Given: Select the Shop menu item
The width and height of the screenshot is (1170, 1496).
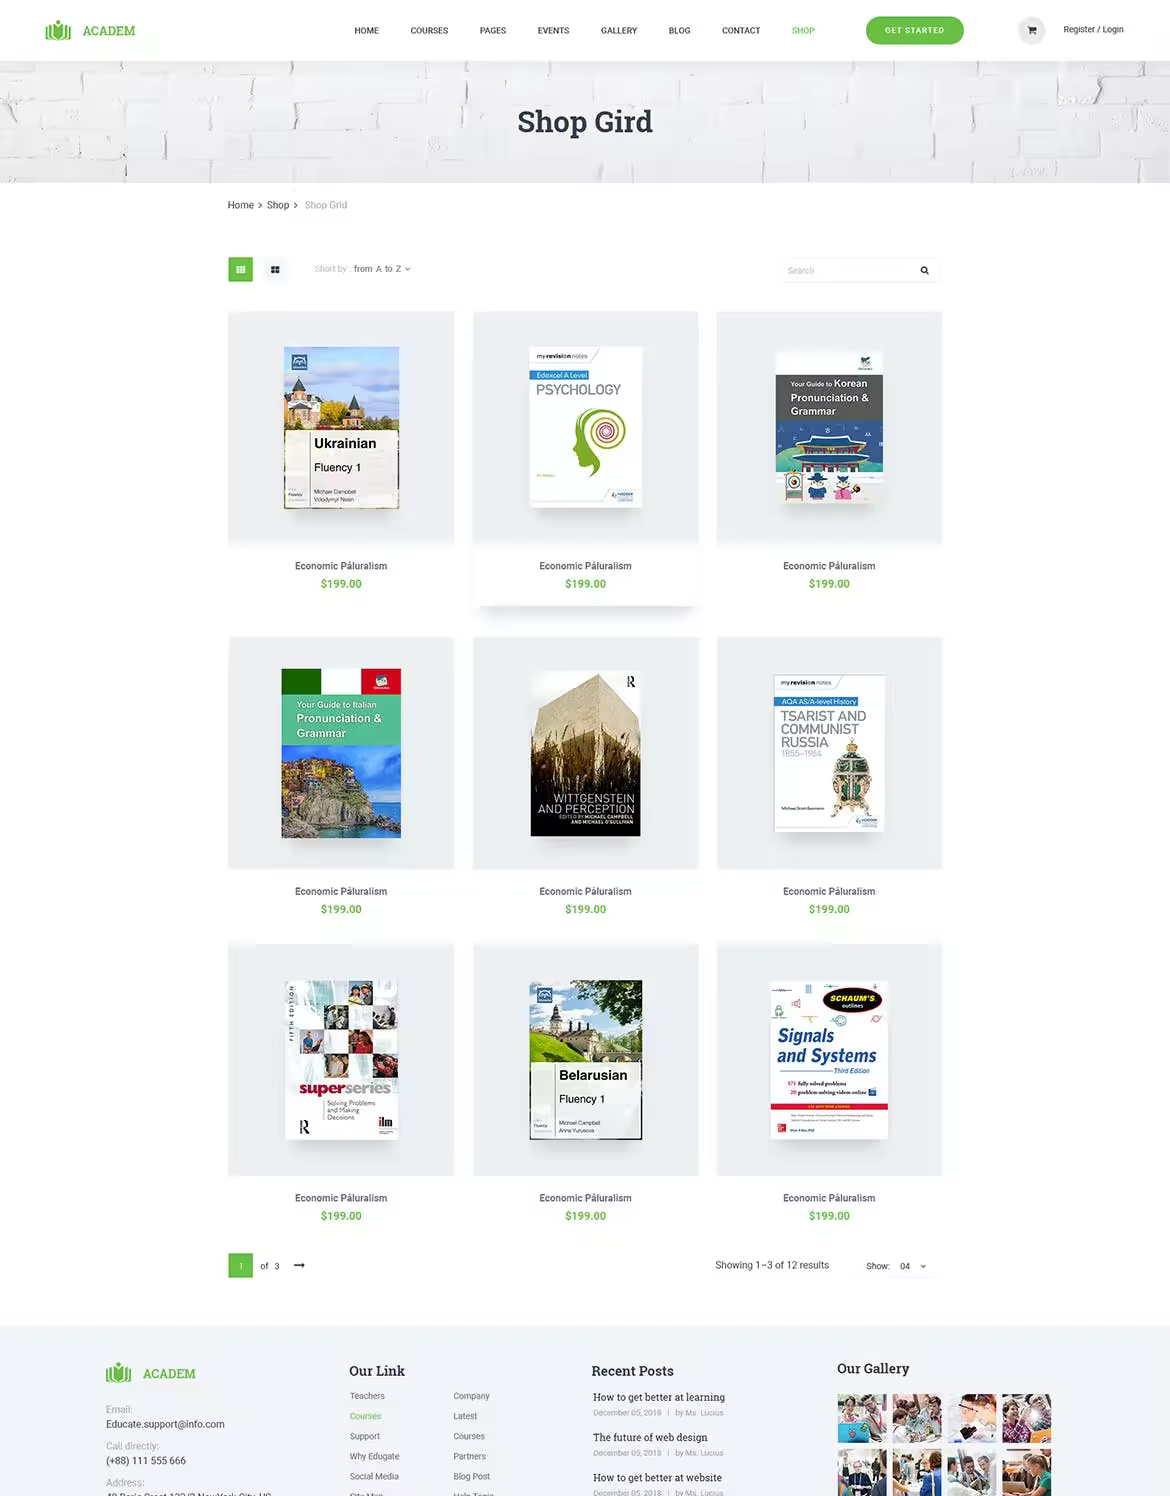Looking at the screenshot, I should coord(803,31).
